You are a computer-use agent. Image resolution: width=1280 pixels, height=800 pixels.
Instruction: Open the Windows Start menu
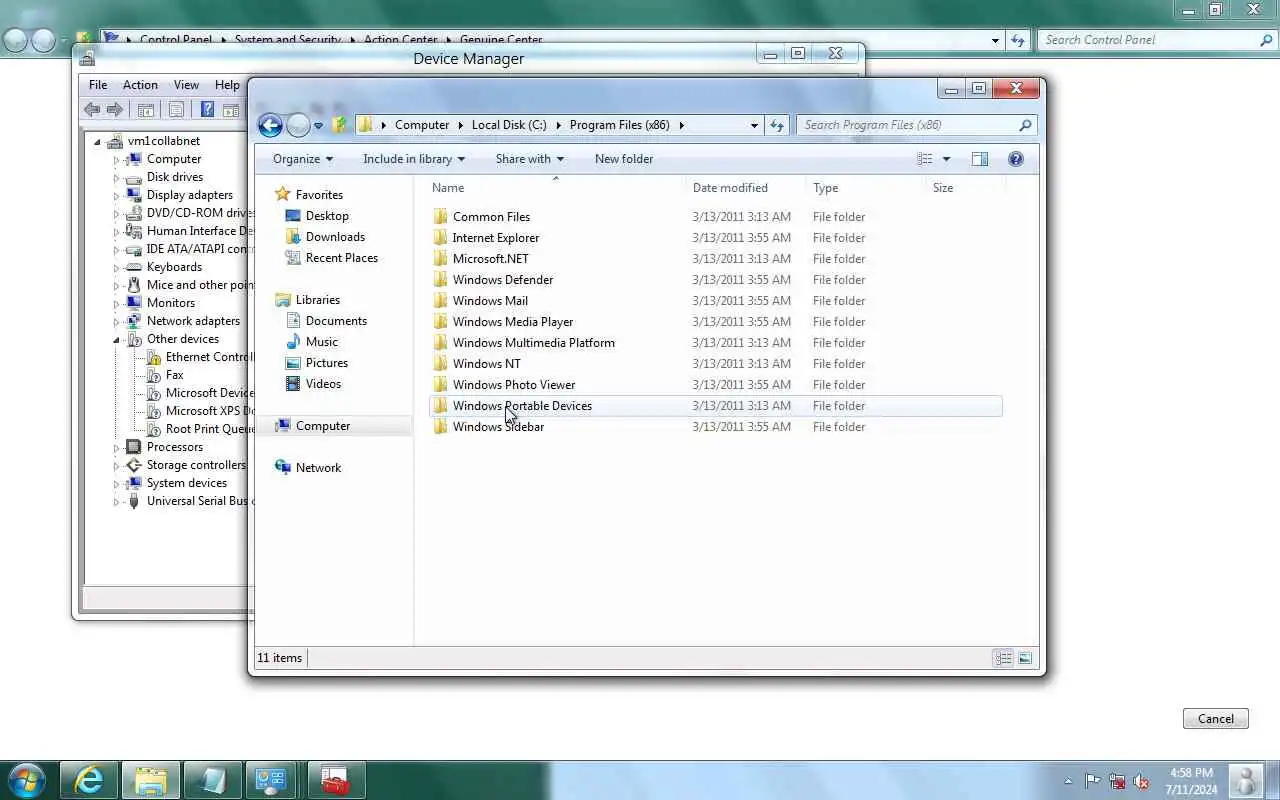click(26, 780)
